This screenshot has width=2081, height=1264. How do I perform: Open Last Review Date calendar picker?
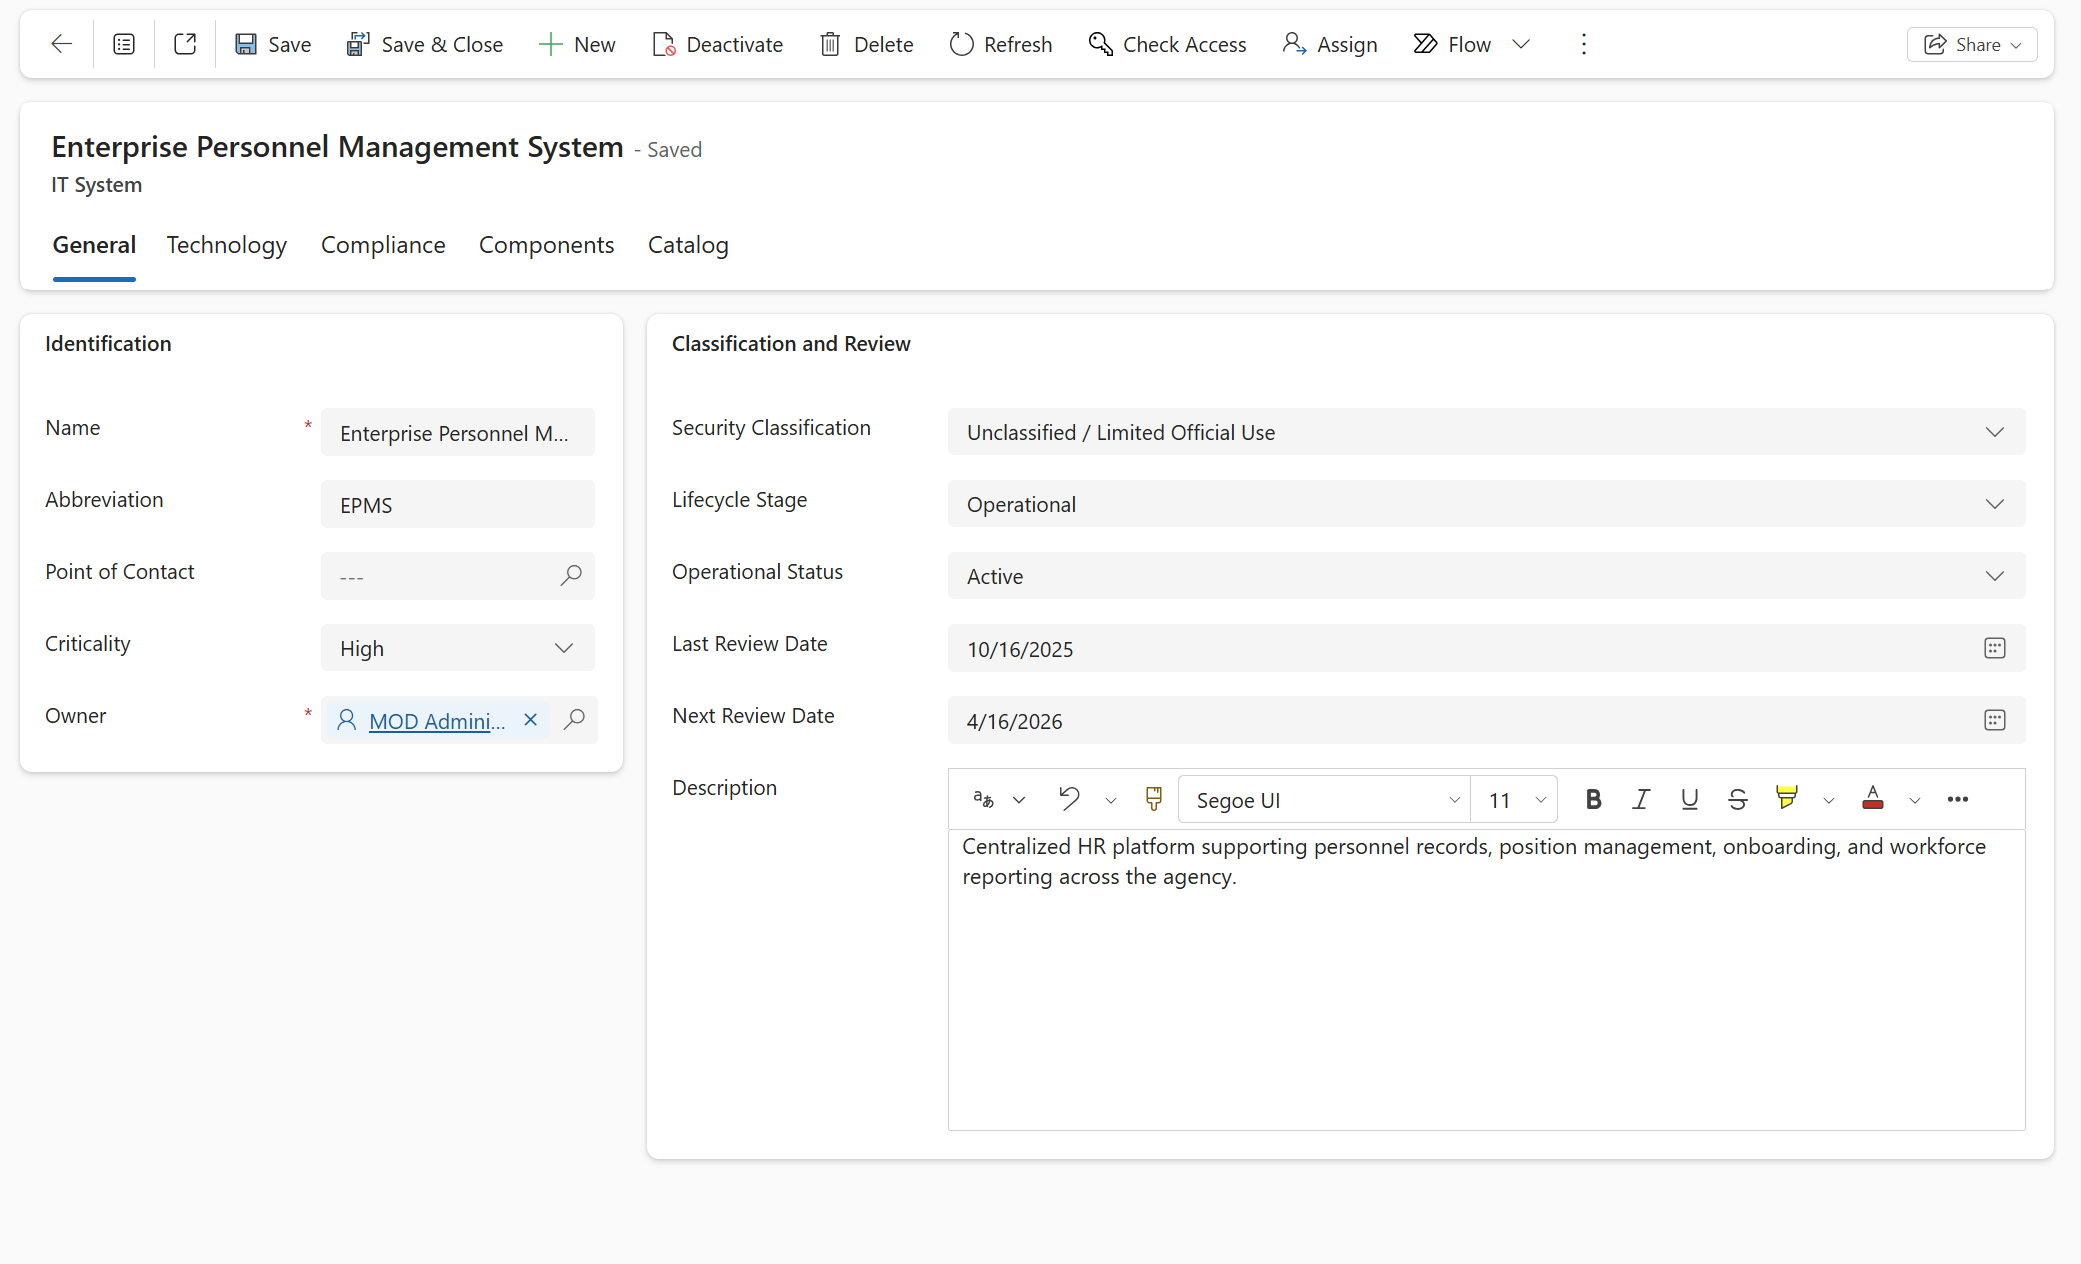point(1994,648)
